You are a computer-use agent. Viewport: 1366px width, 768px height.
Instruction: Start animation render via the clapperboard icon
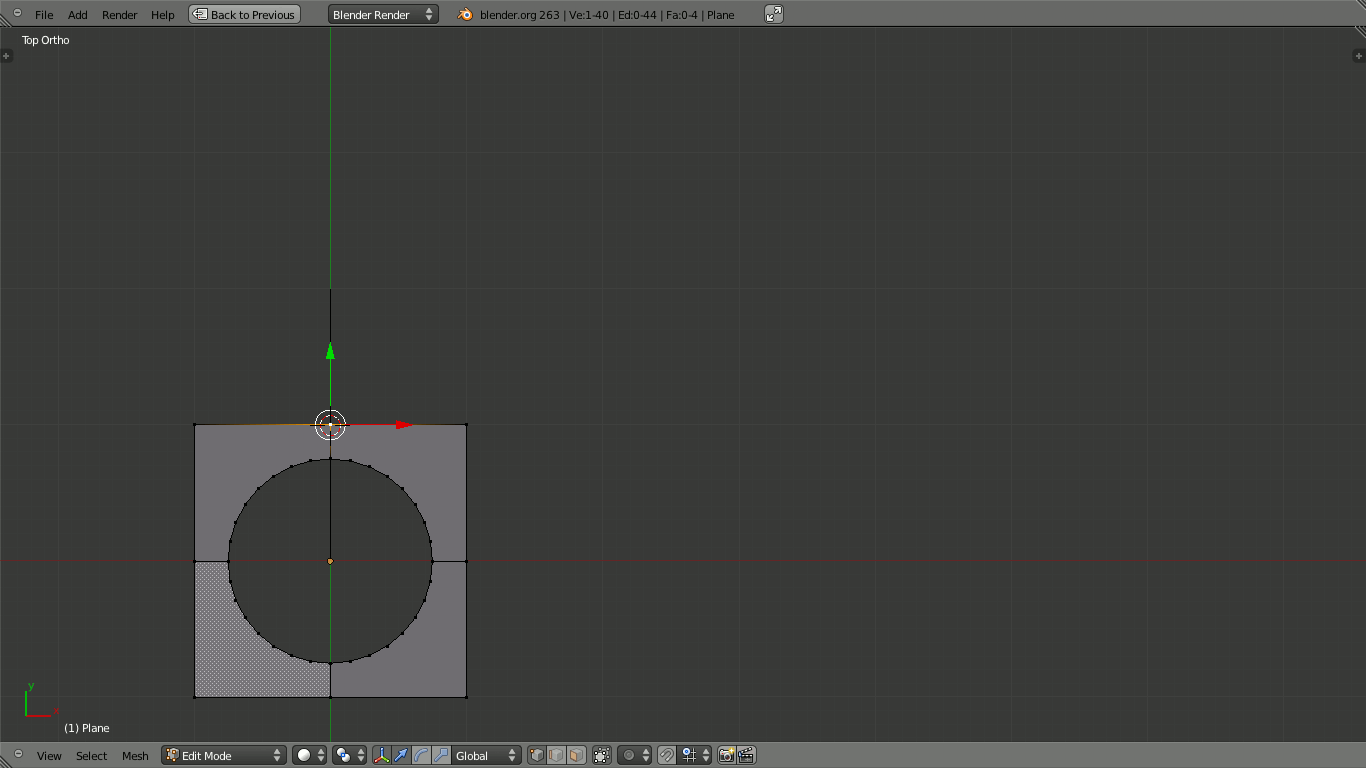coord(747,755)
